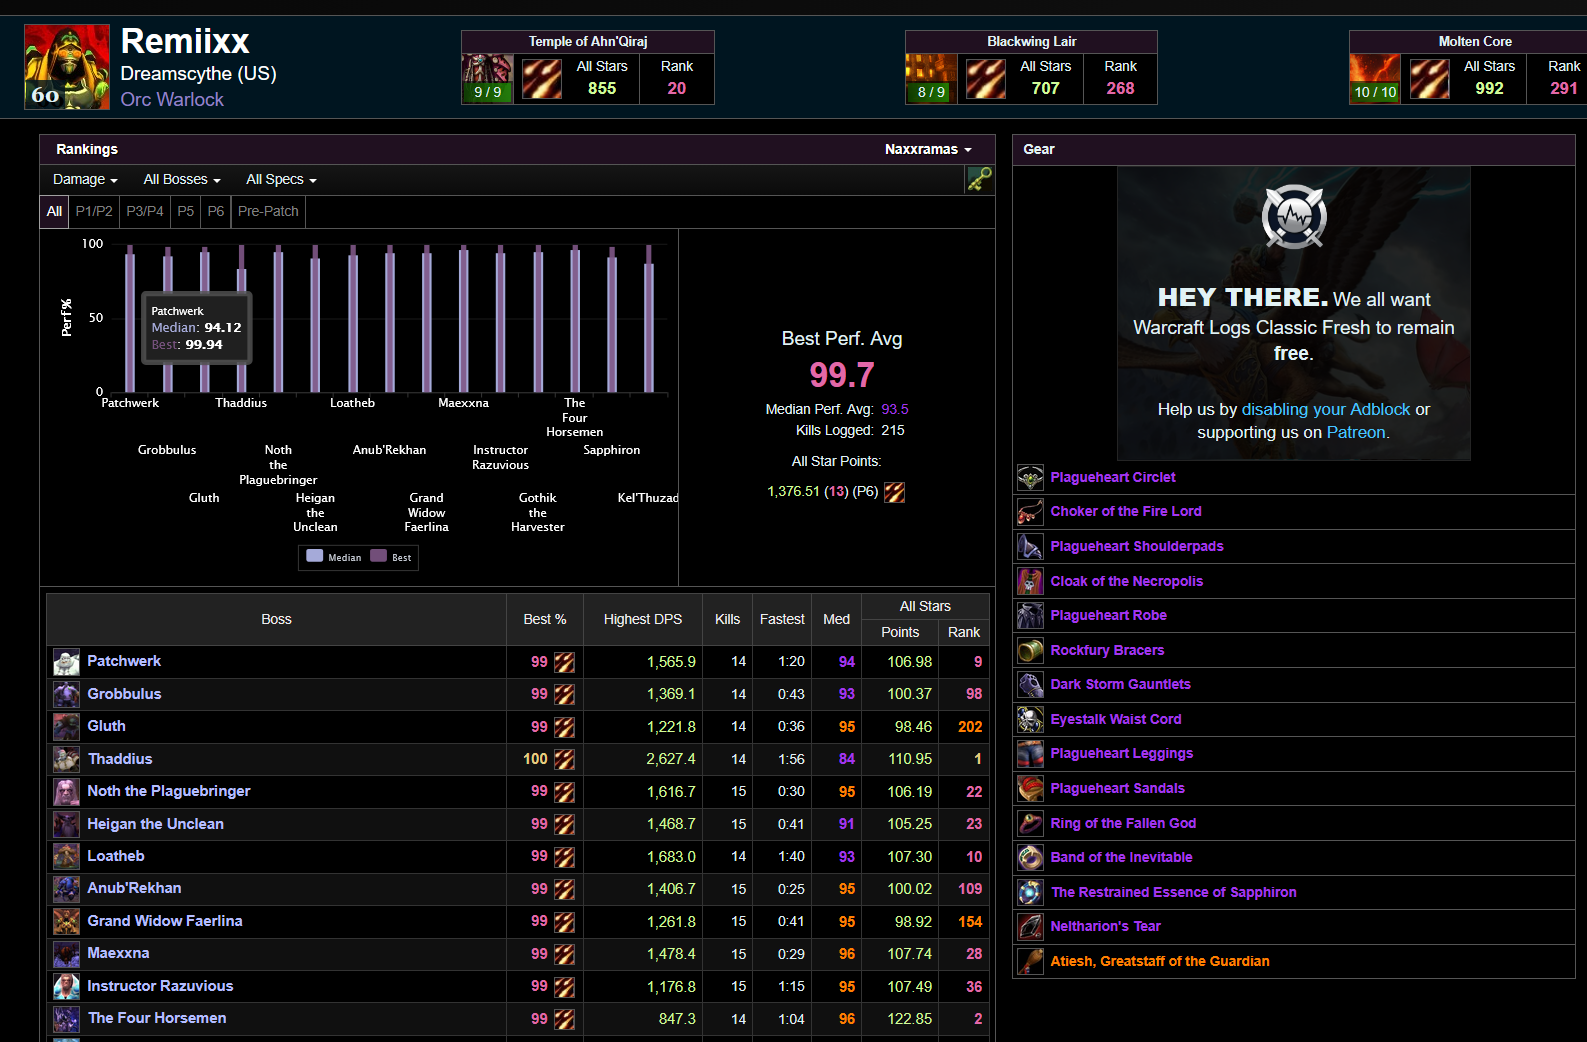Click the Instructor Razuvious boss icon
Viewport: 1587px width, 1042px height.
coord(66,986)
